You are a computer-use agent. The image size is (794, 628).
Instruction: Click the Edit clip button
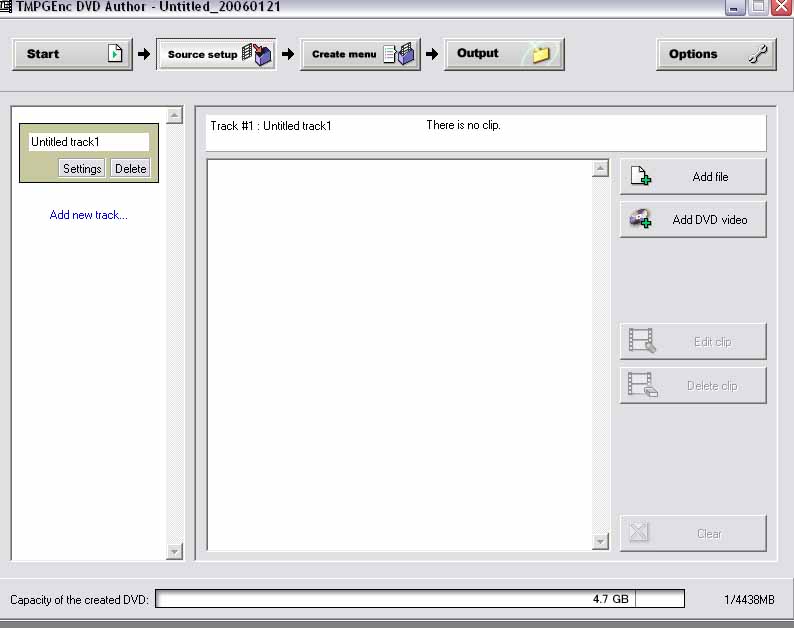pyautogui.click(x=693, y=342)
